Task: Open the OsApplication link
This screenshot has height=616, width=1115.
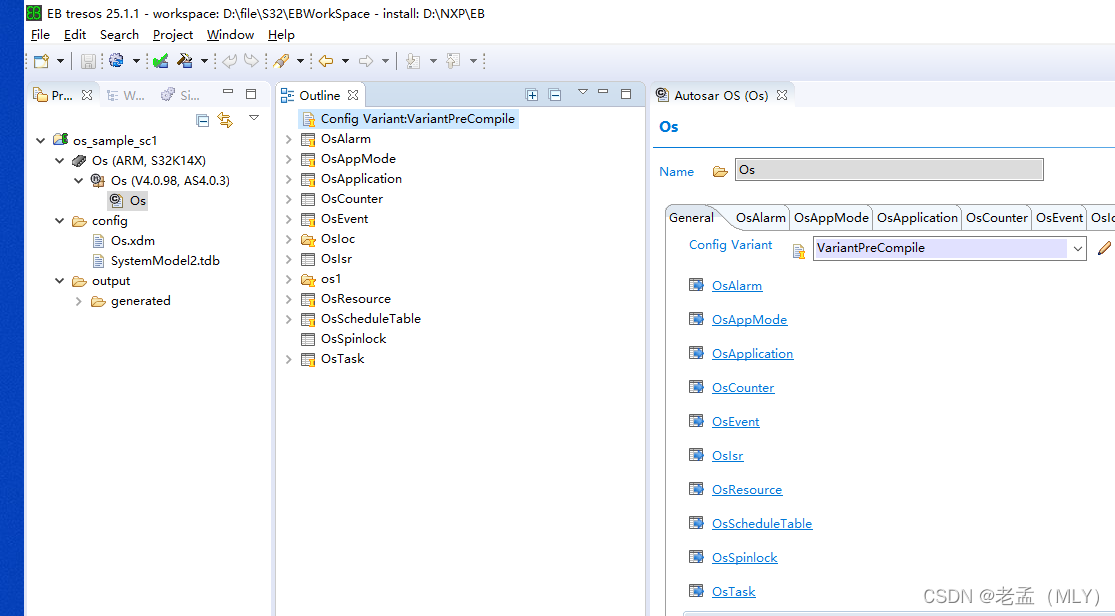Action: coord(752,354)
